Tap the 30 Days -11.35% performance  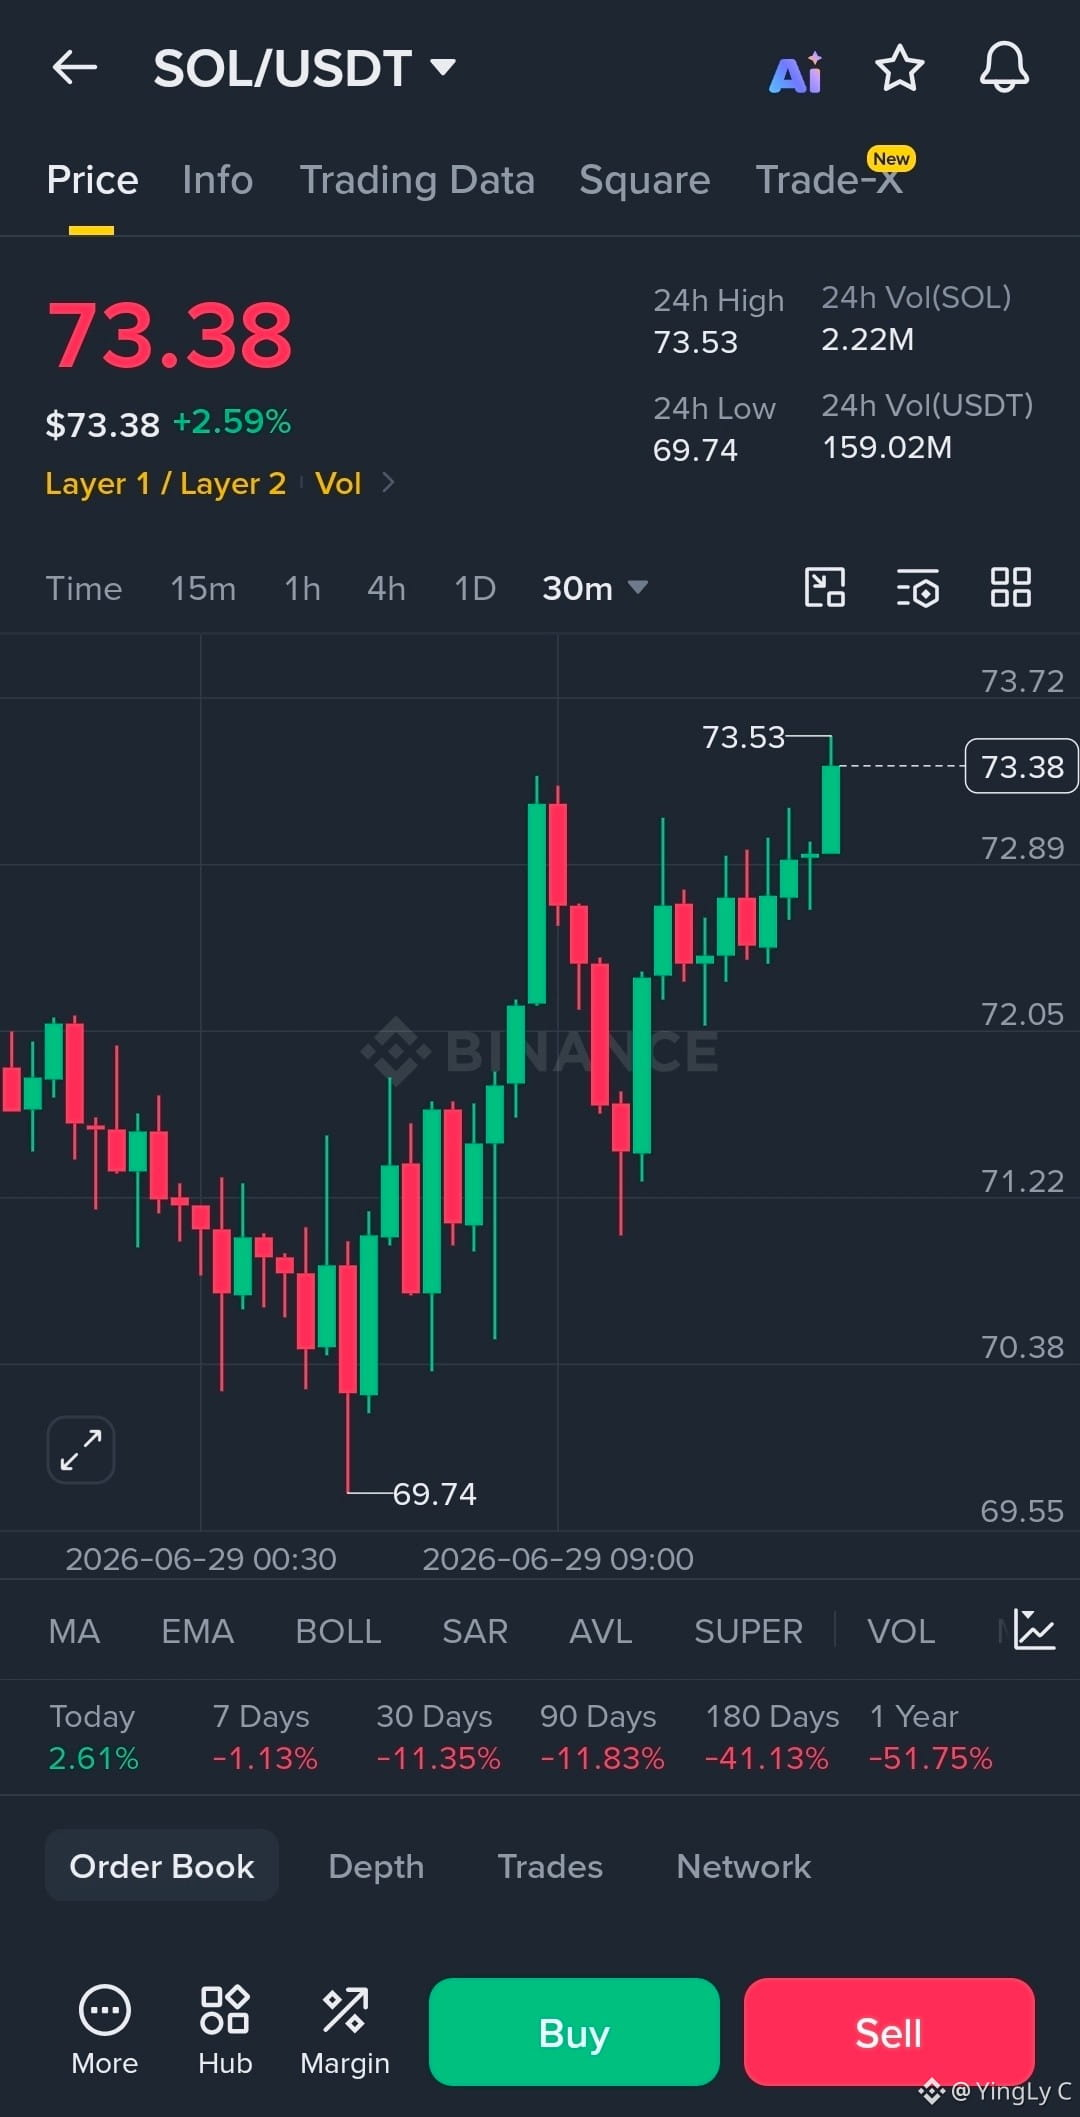click(x=437, y=1738)
